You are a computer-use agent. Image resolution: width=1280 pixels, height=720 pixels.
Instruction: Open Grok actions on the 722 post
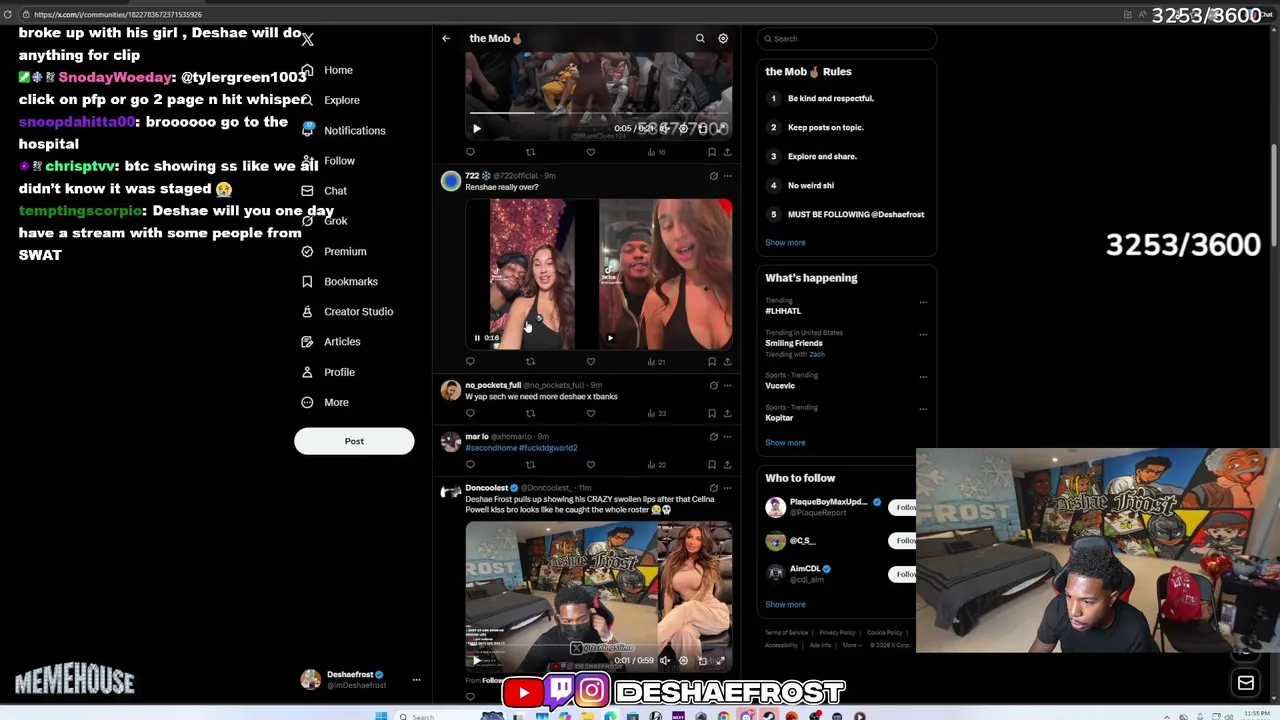(713, 176)
